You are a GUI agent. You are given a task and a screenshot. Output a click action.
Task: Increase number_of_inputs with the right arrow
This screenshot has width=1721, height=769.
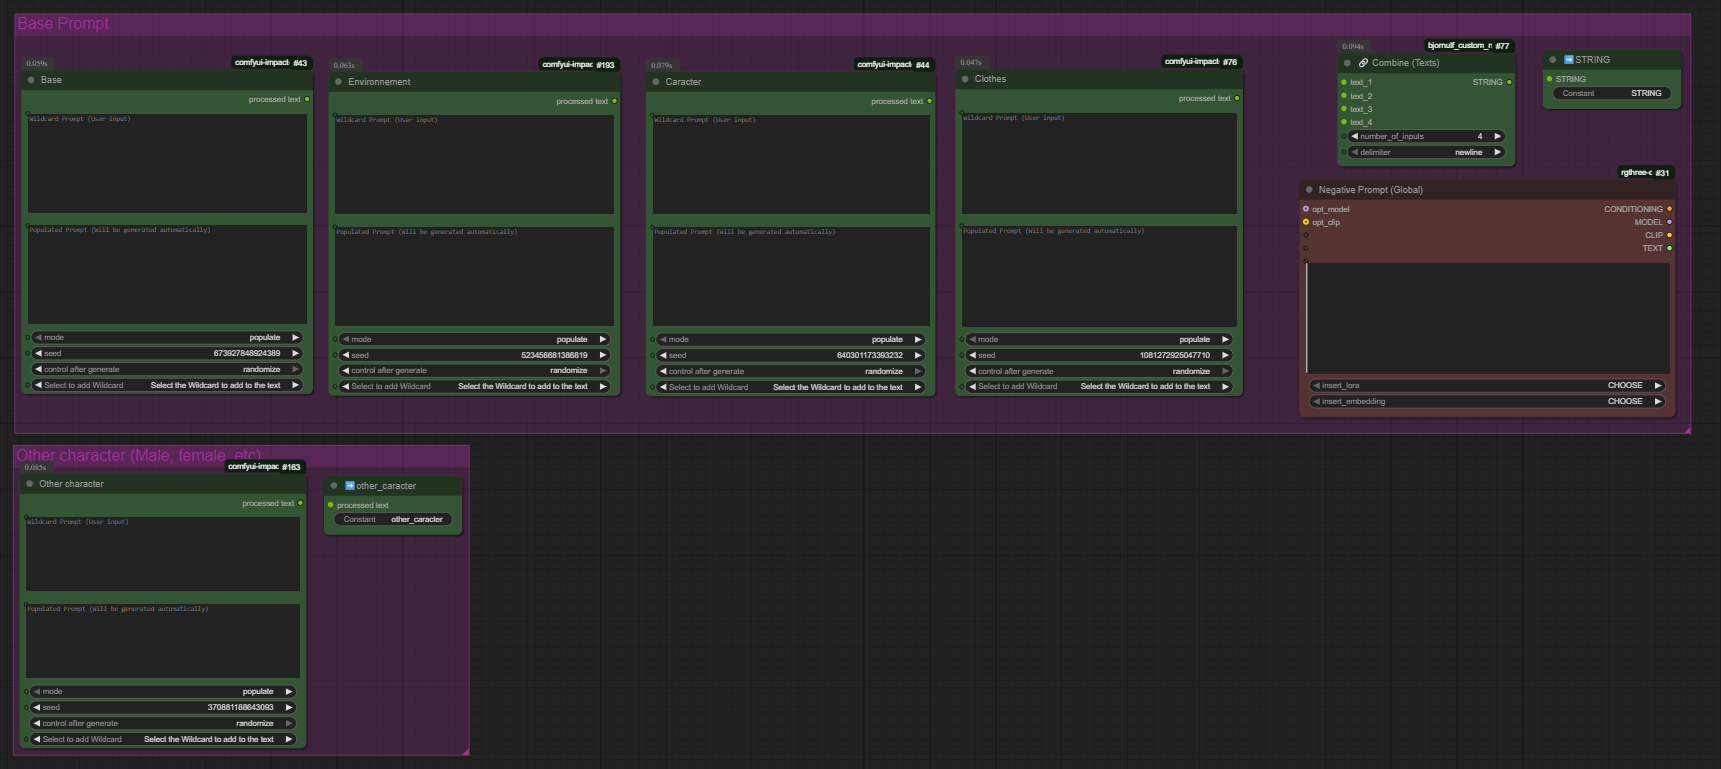coord(1497,137)
